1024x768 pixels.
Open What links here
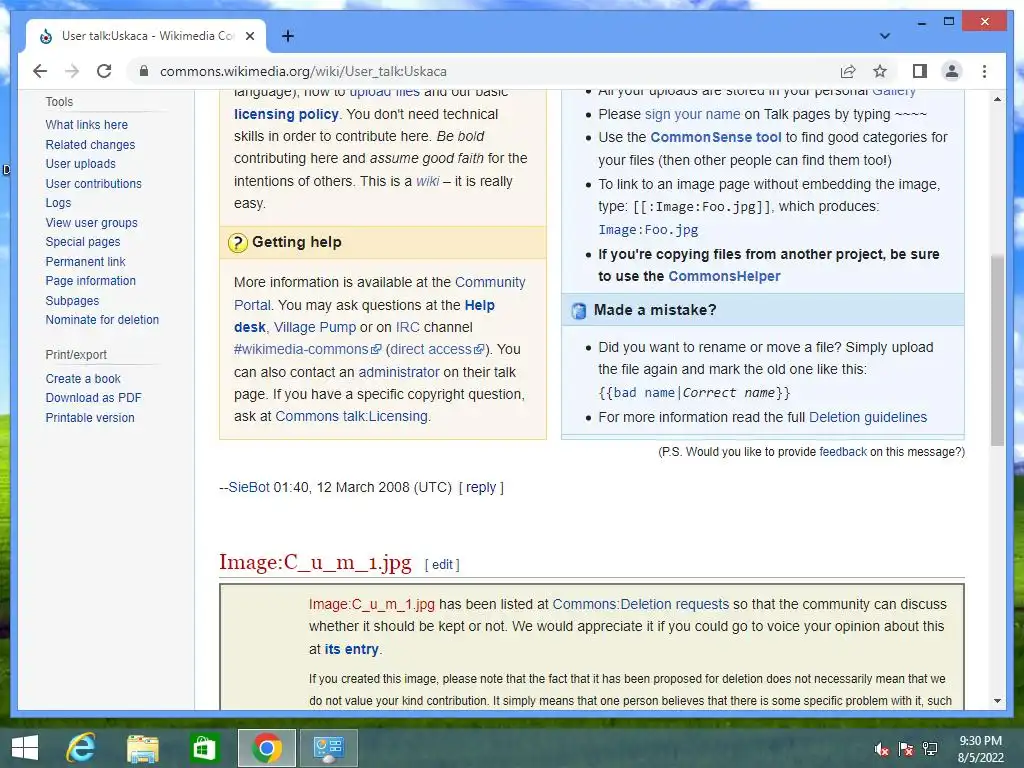(x=86, y=125)
